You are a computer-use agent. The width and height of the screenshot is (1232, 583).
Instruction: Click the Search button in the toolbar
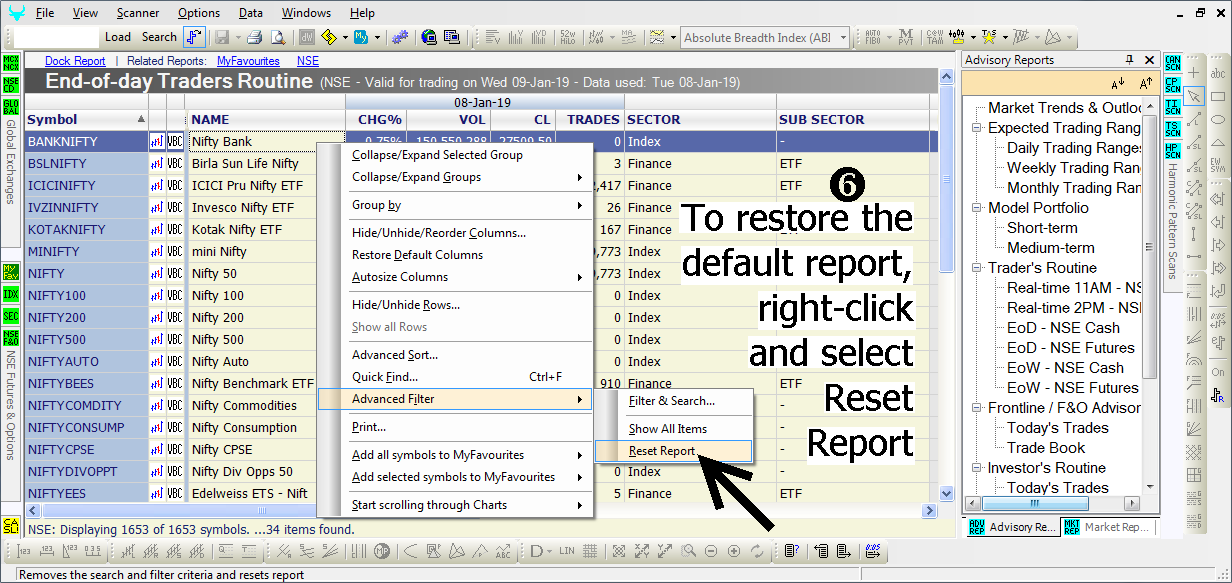(x=159, y=37)
